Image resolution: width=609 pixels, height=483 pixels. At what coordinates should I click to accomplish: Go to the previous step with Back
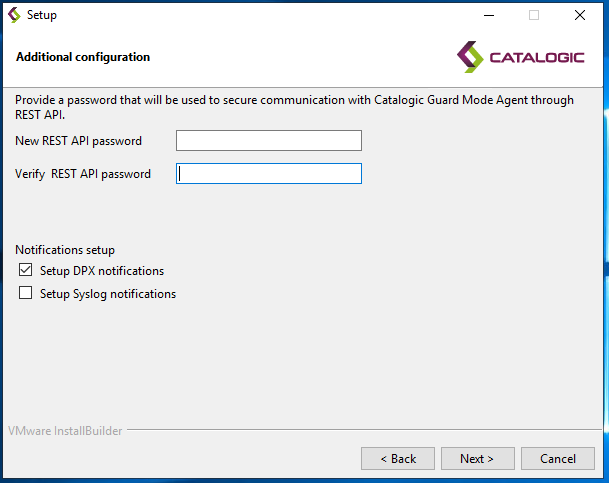click(397, 459)
